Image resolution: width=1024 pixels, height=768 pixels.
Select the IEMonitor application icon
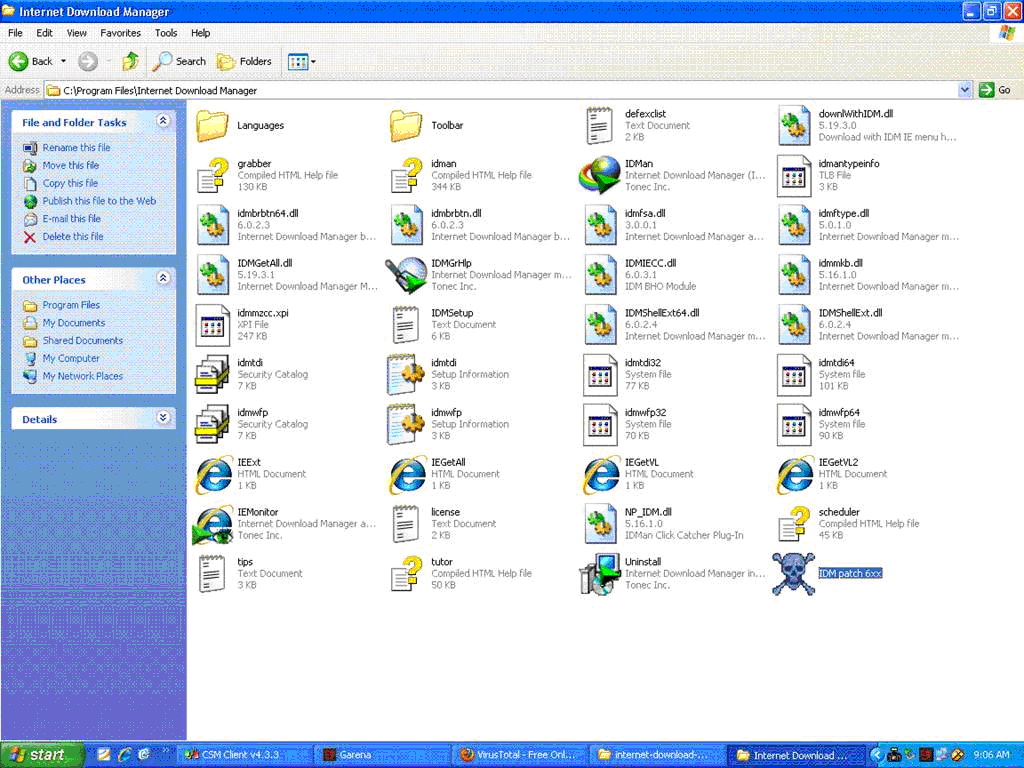212,524
